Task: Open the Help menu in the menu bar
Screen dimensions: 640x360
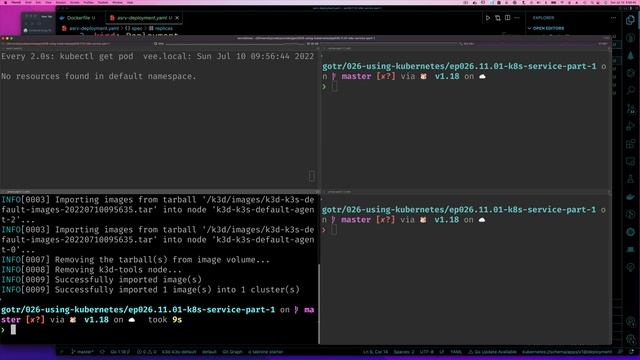Action: [x=129, y=2]
